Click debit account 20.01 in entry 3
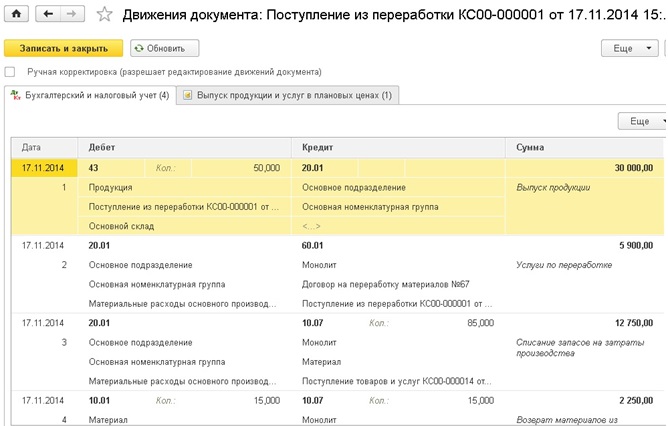Screen dimensions: 668x426 pos(111,323)
